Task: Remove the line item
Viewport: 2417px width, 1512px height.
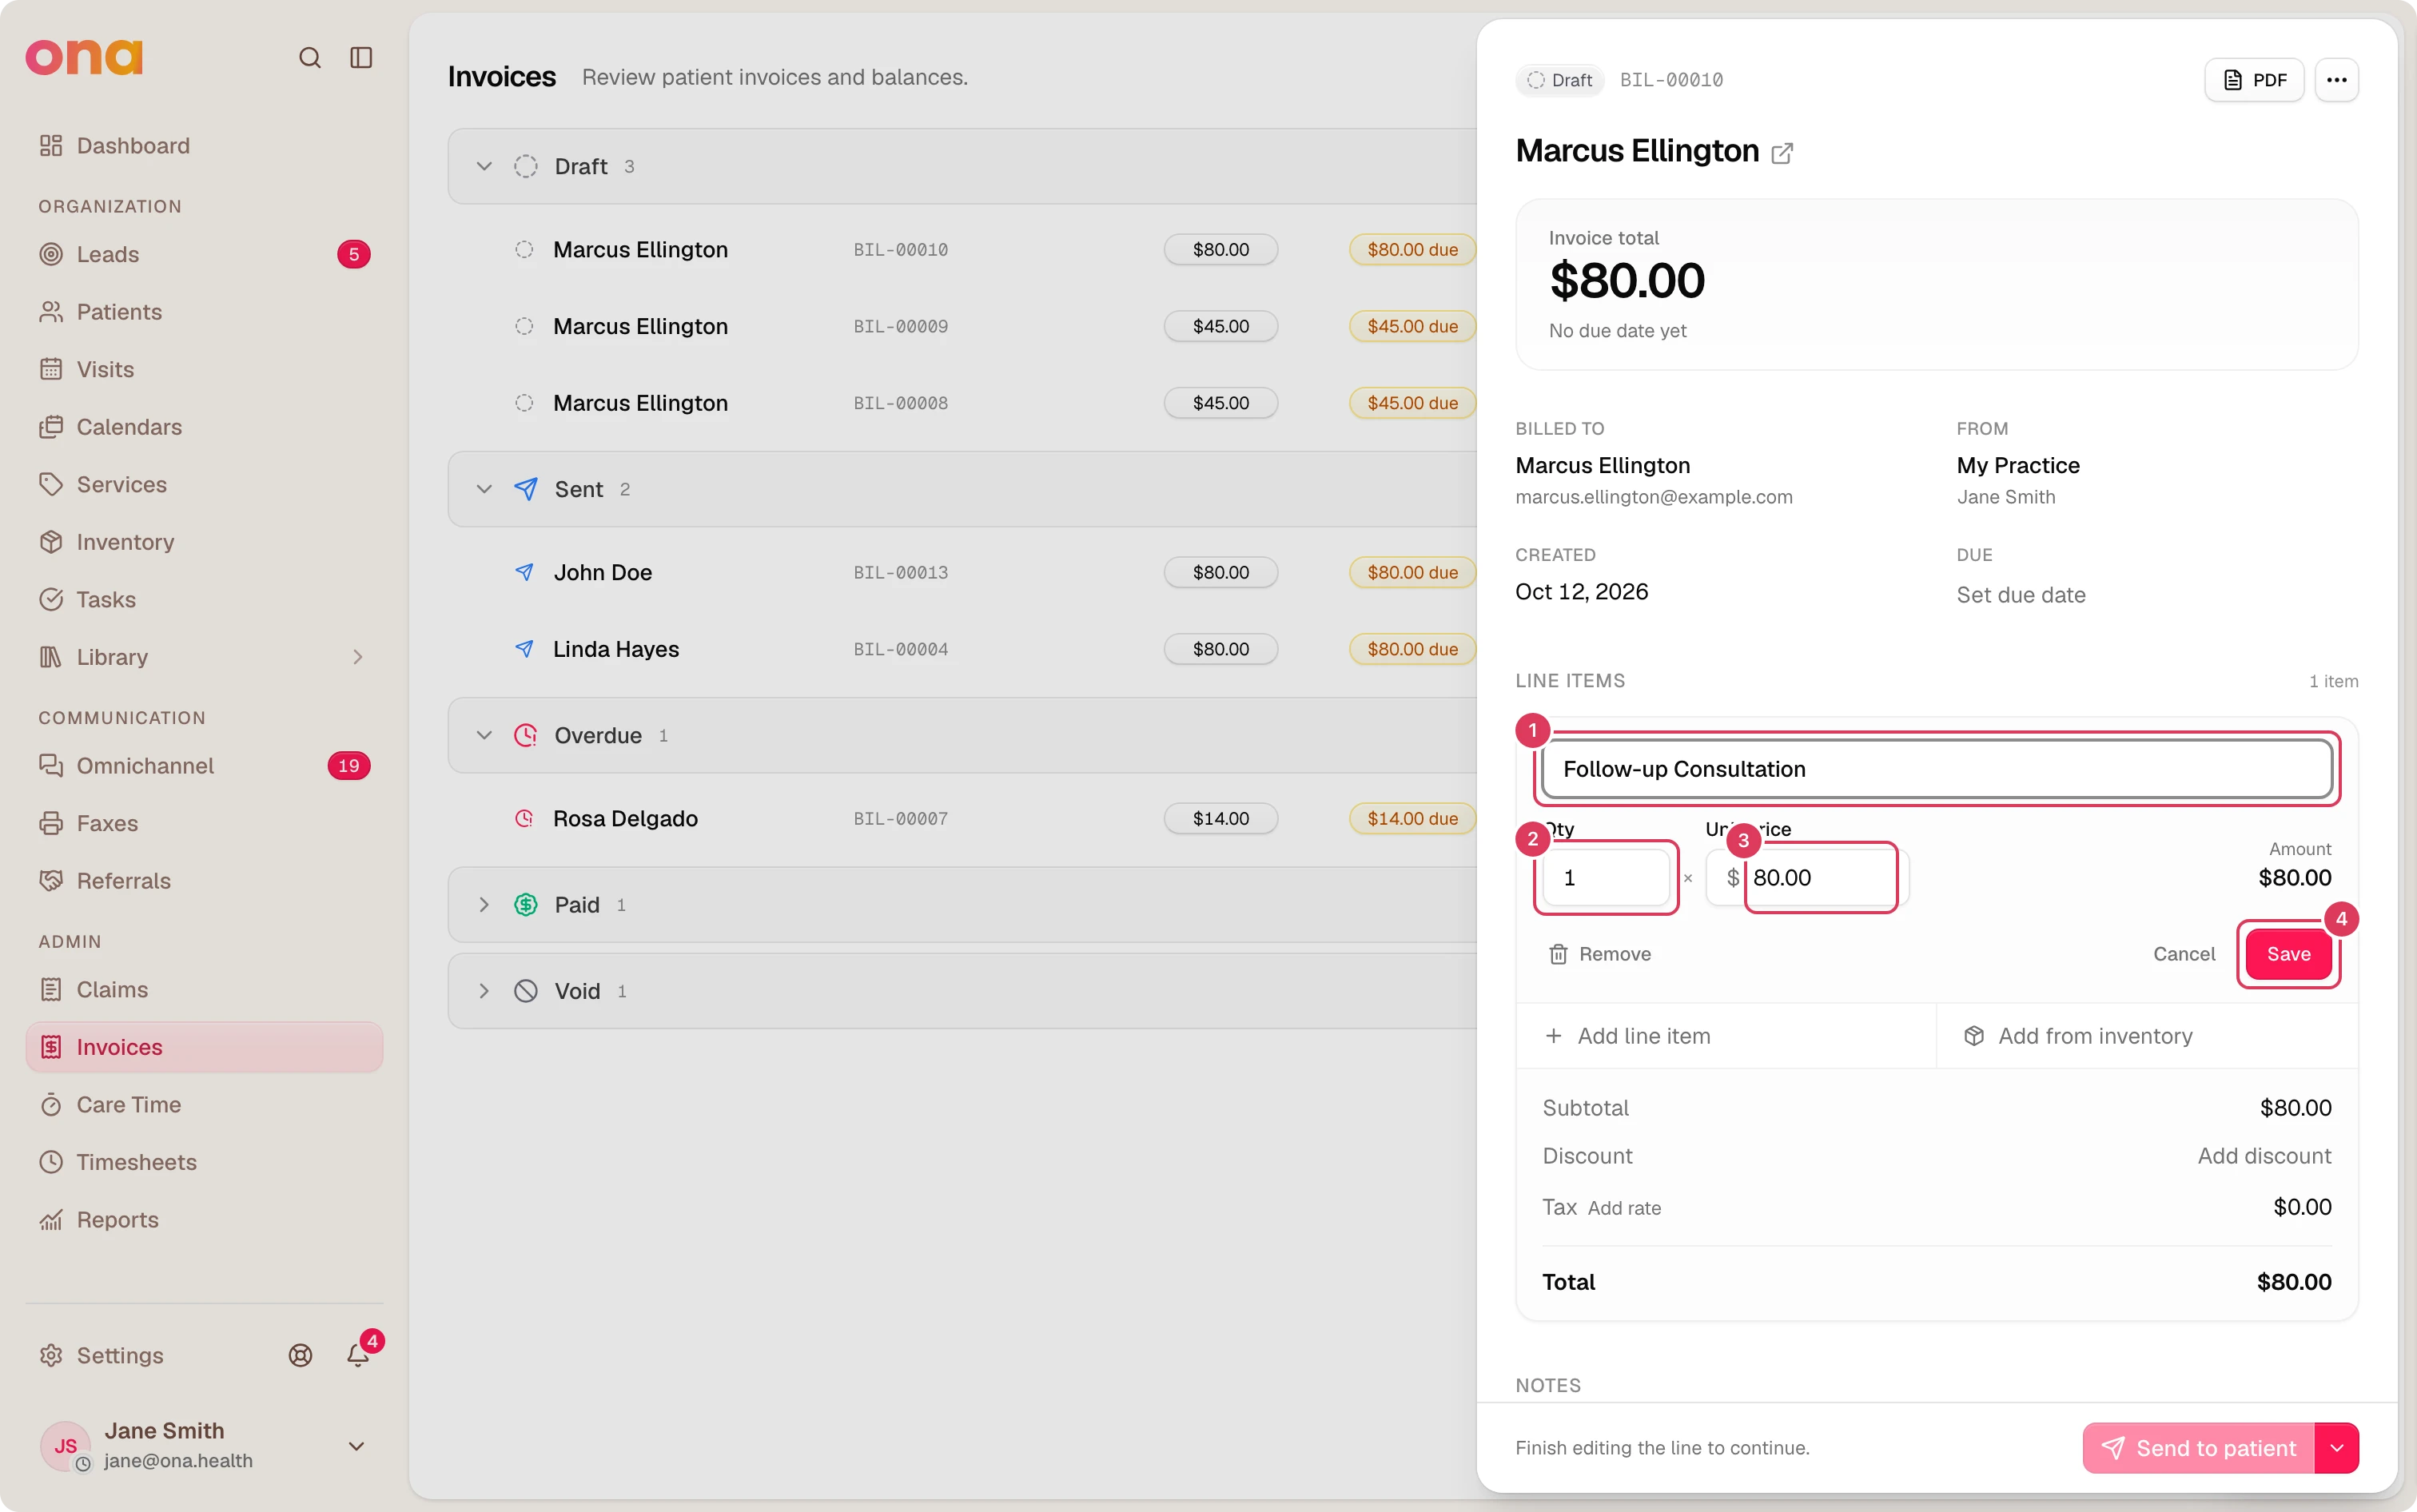Action: coord(1599,954)
